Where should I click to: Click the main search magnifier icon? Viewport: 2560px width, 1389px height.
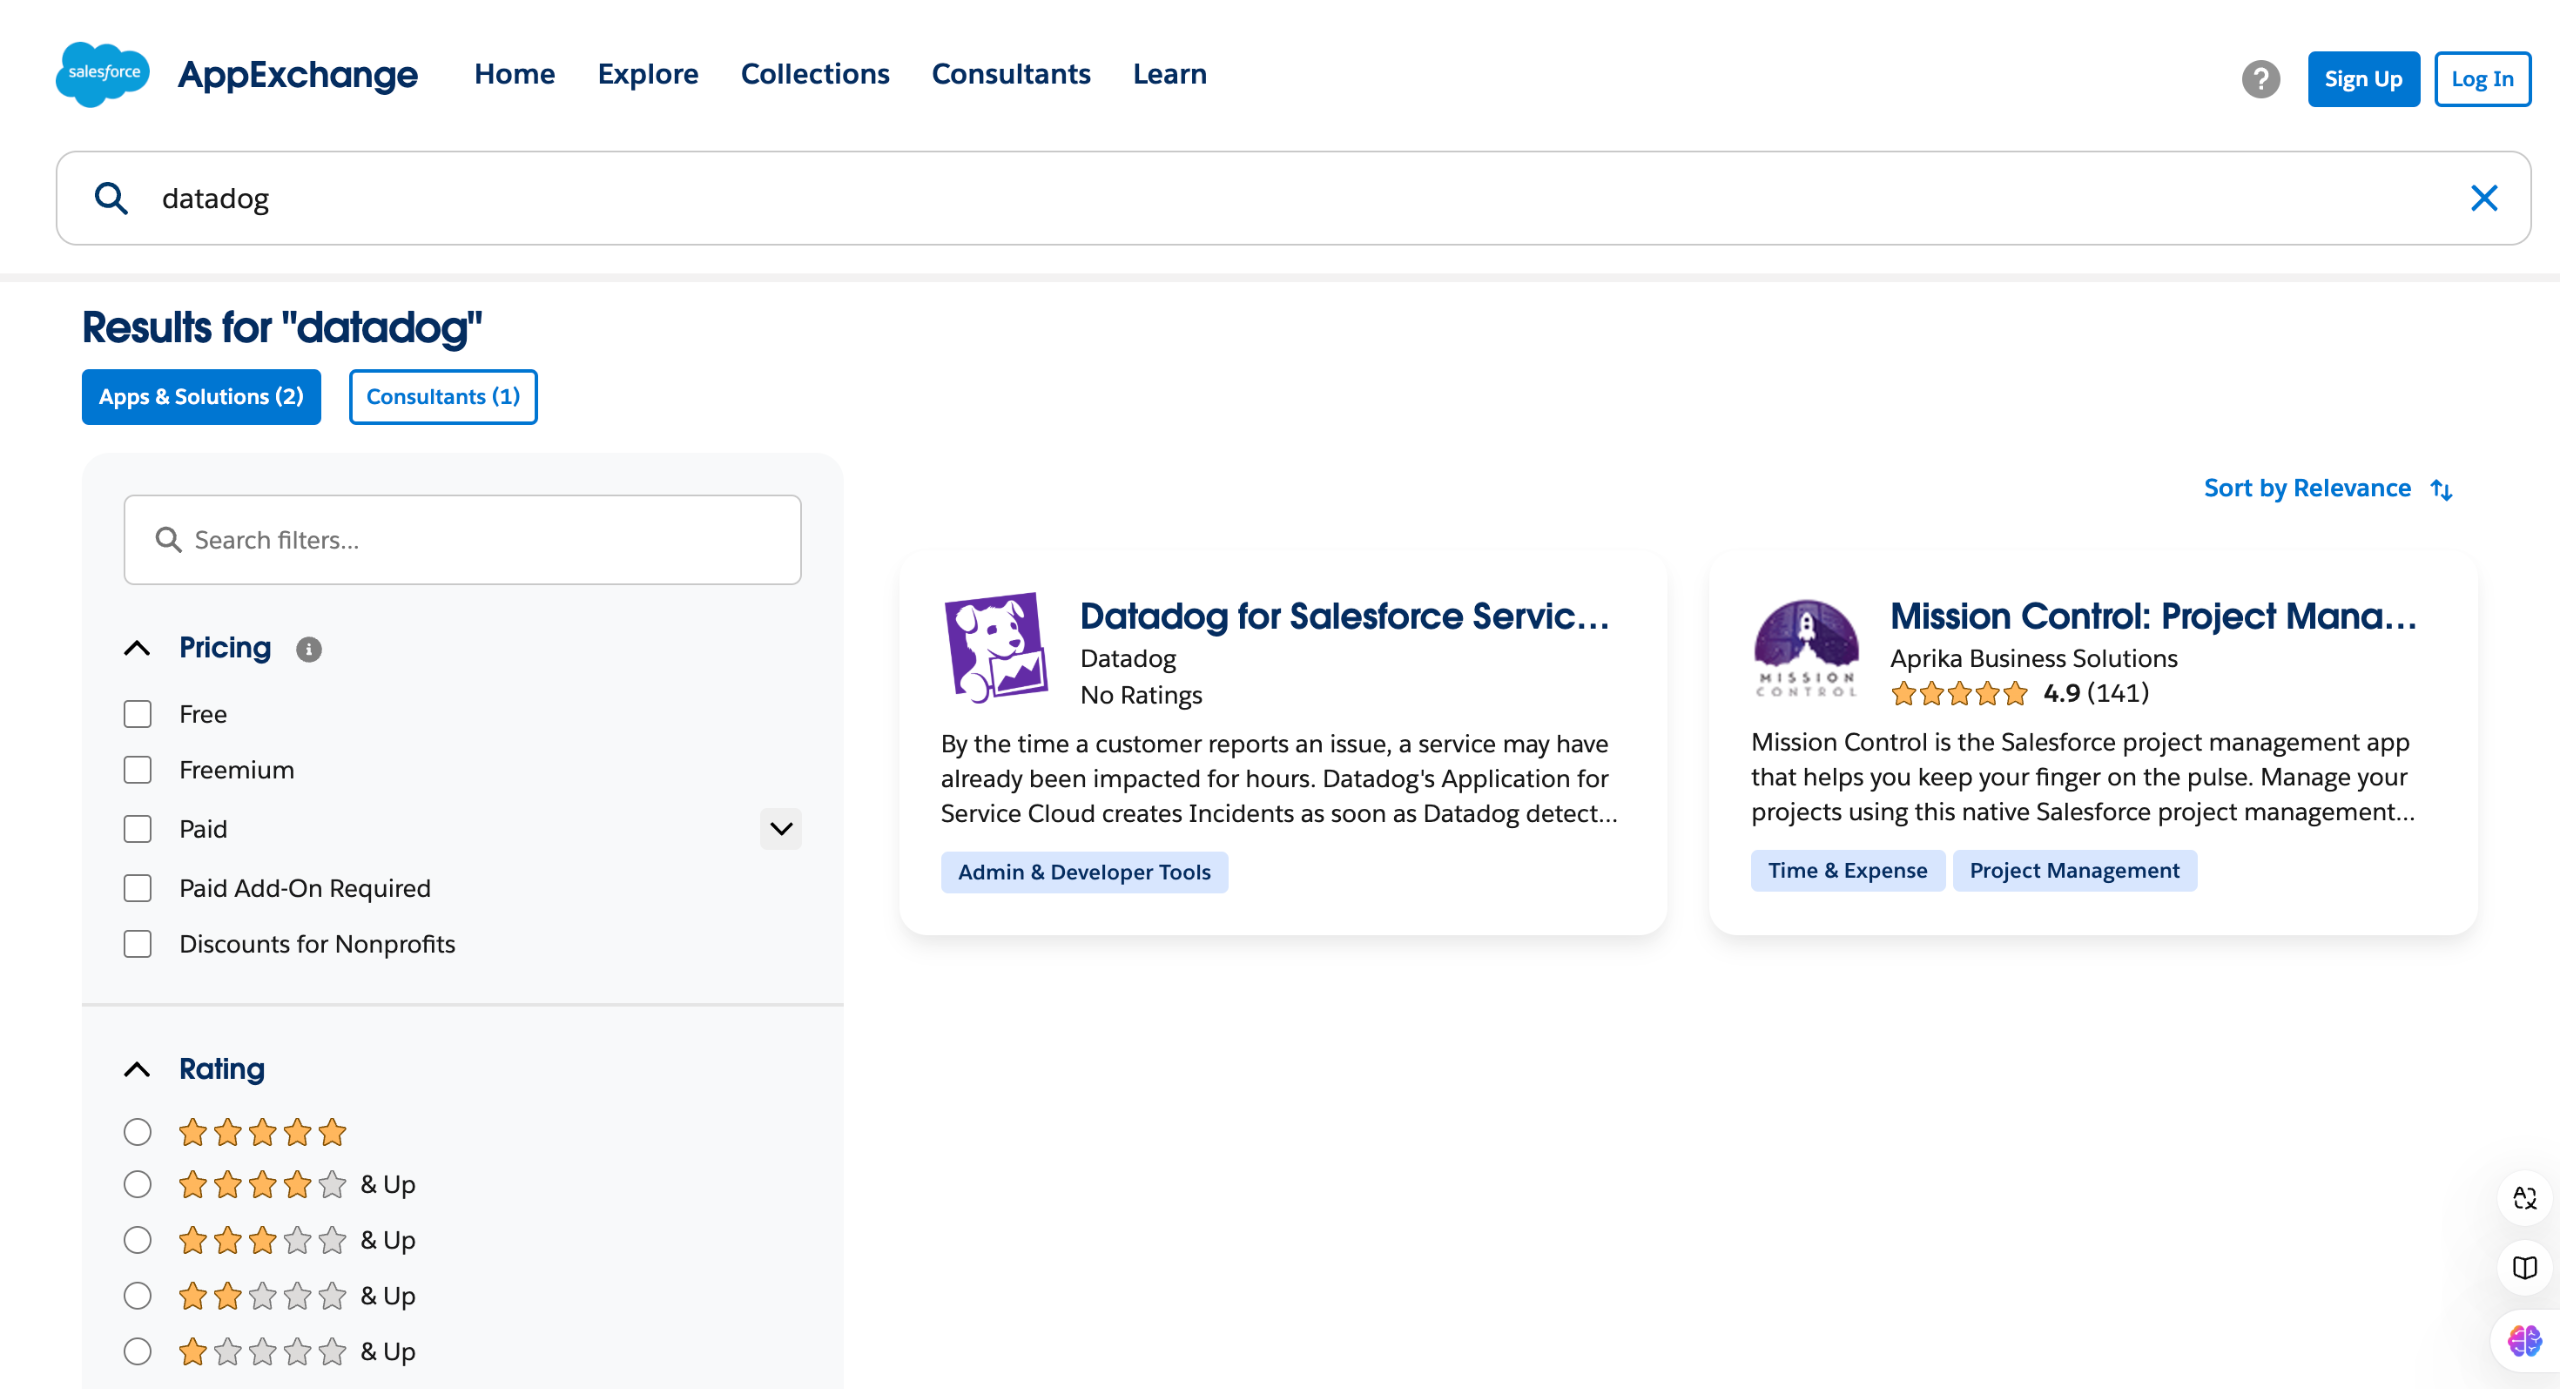tap(111, 198)
